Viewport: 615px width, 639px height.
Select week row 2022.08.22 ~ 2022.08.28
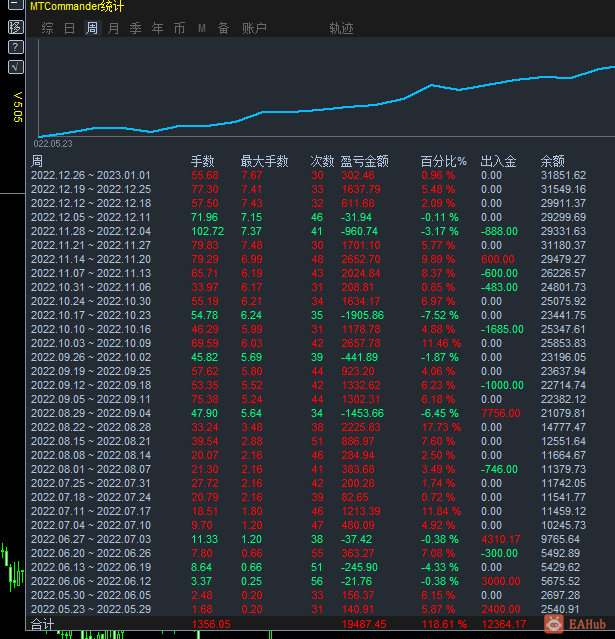point(309,427)
